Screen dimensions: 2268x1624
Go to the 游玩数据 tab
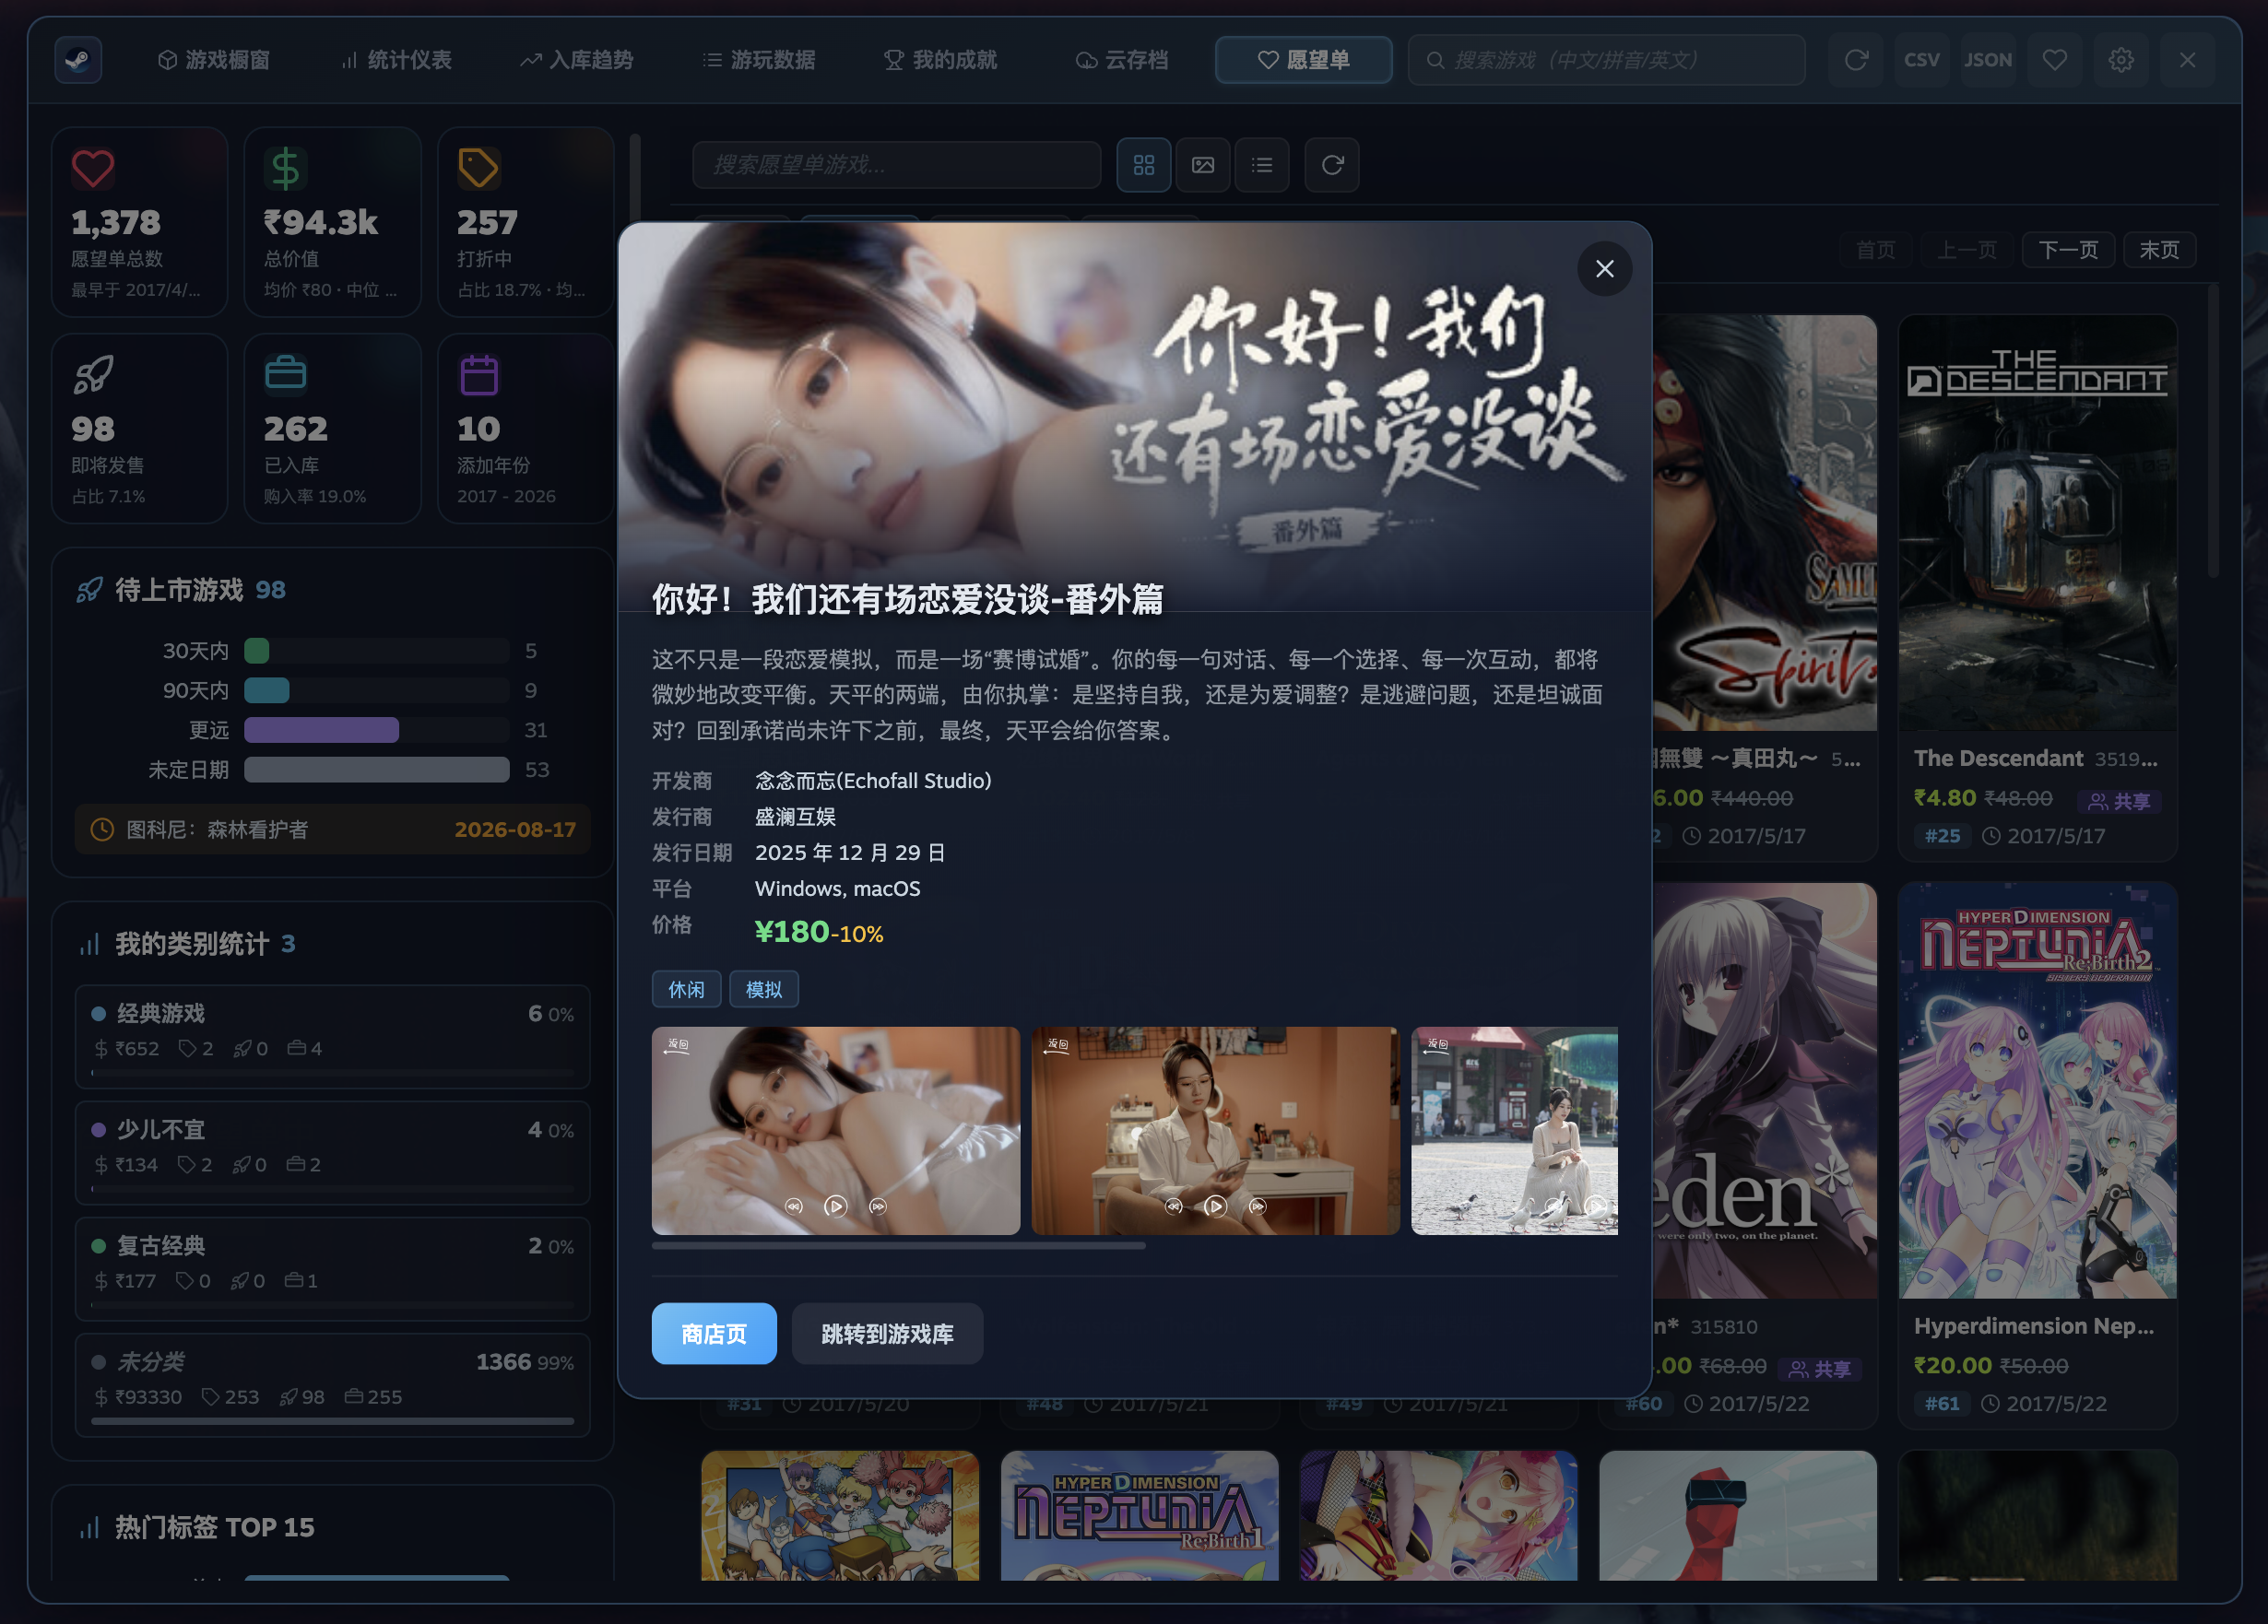pos(759,60)
